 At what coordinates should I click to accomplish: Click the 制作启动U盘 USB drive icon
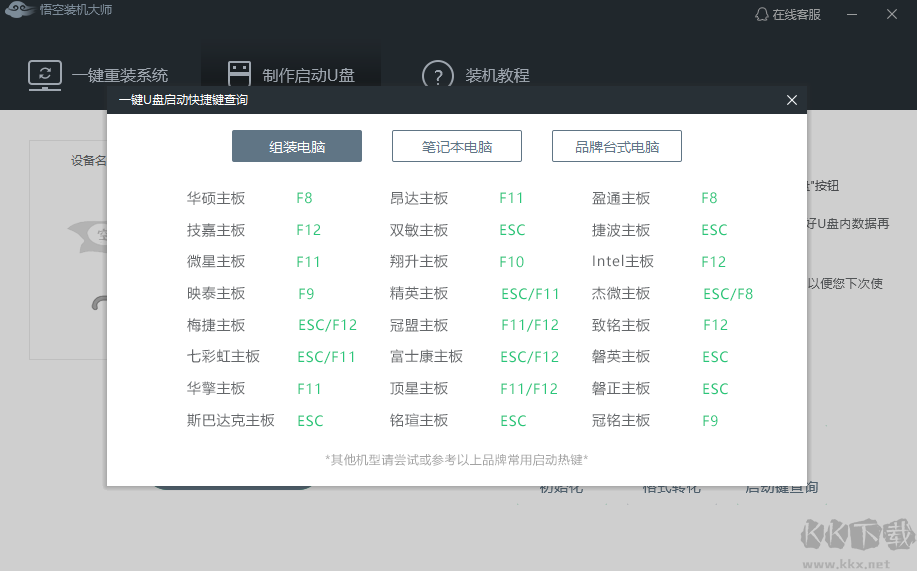[x=239, y=75]
